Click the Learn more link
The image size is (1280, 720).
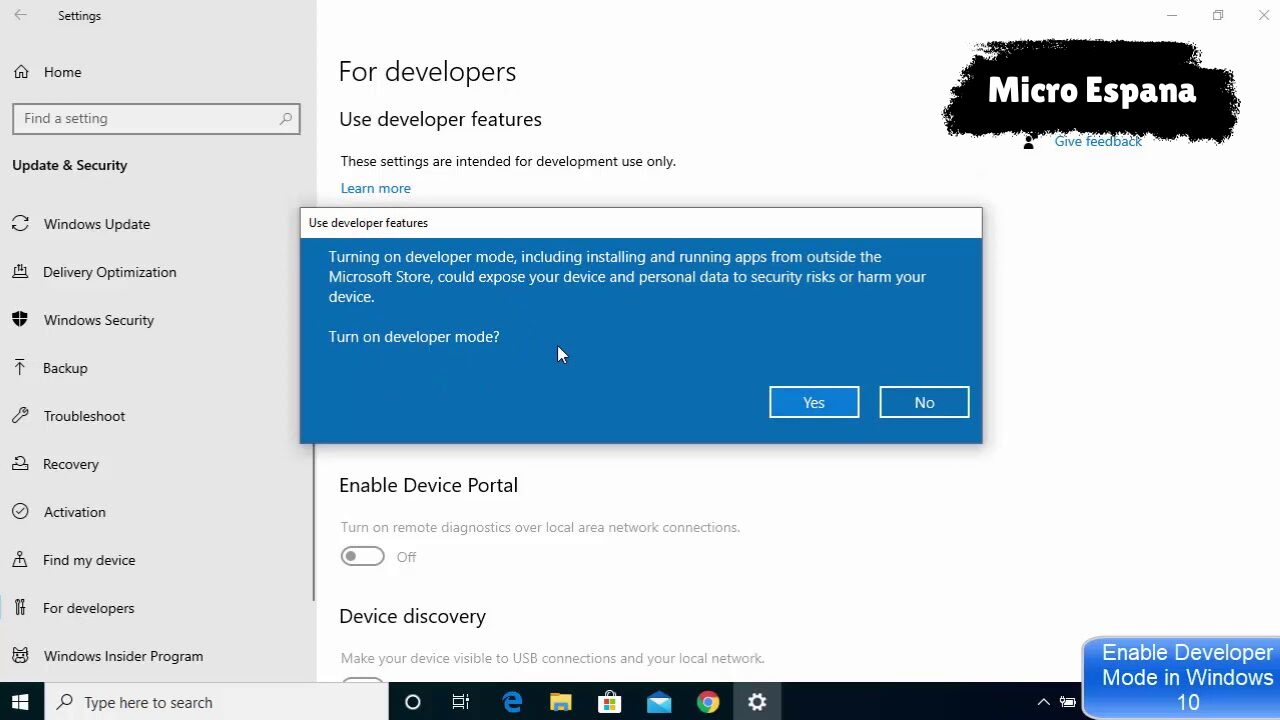tap(375, 188)
